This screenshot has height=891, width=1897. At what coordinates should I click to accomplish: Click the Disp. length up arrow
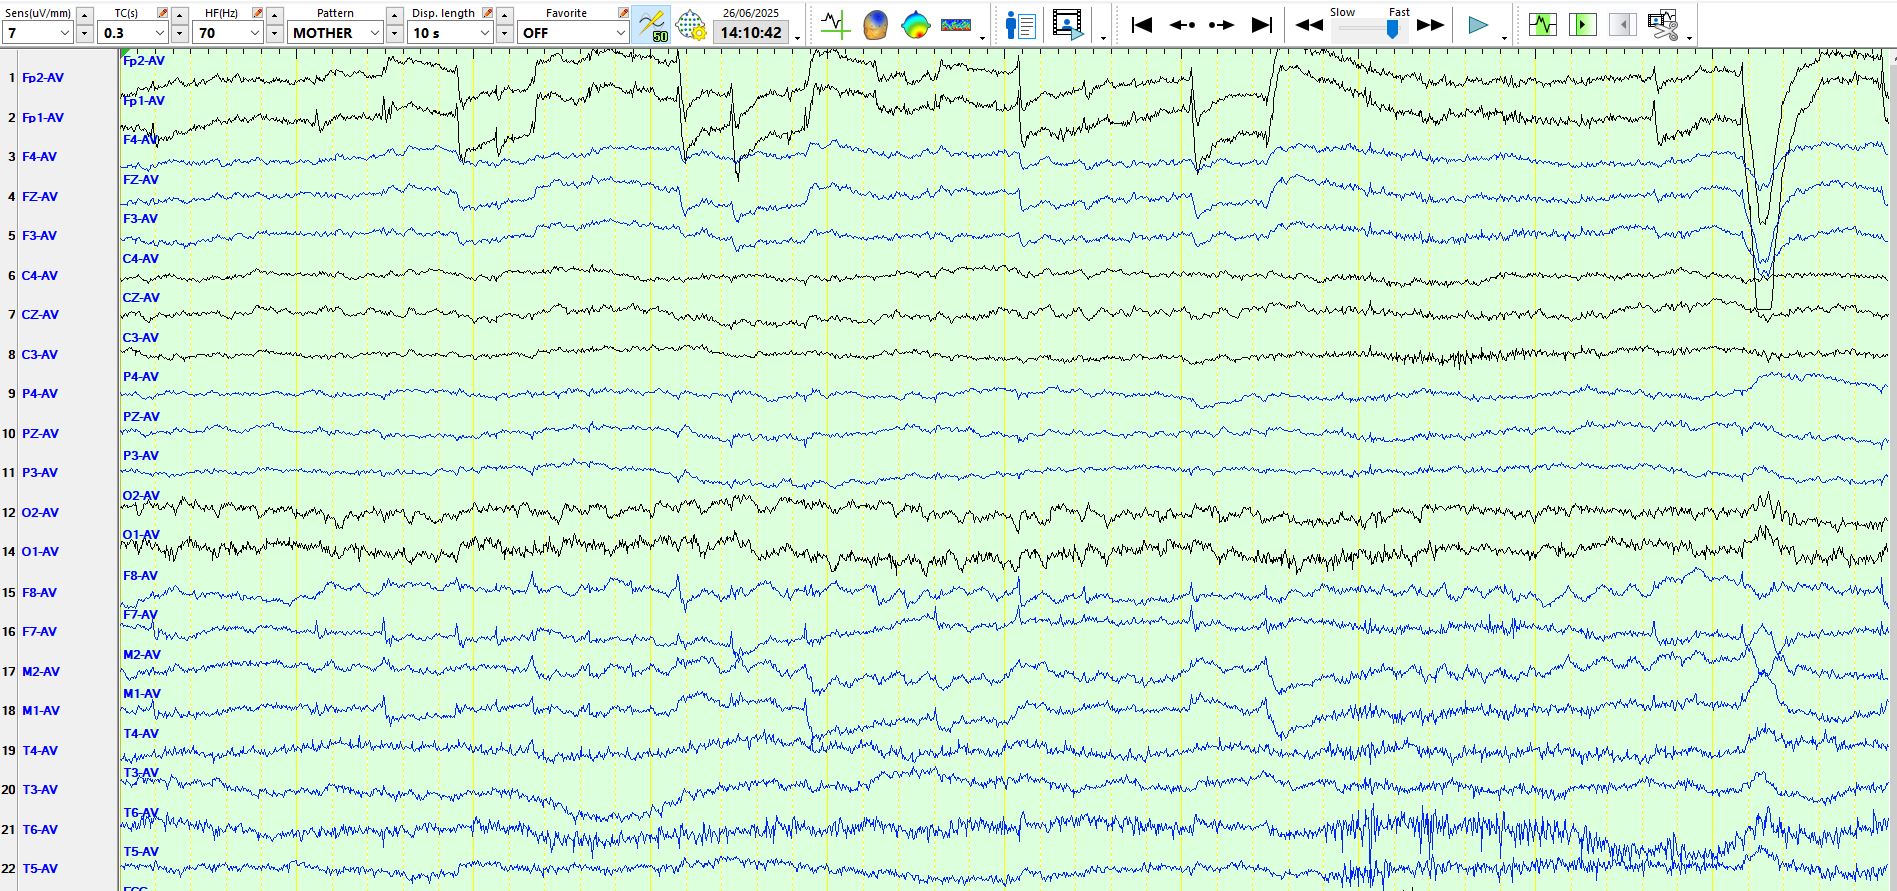click(505, 15)
